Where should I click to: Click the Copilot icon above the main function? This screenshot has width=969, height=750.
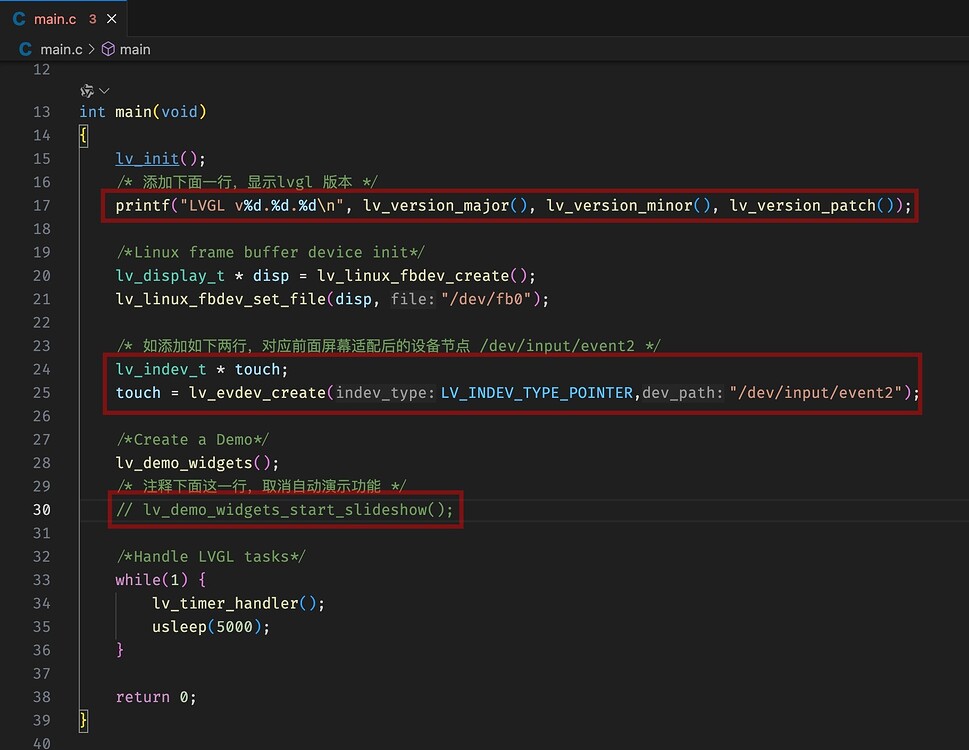tap(87, 90)
